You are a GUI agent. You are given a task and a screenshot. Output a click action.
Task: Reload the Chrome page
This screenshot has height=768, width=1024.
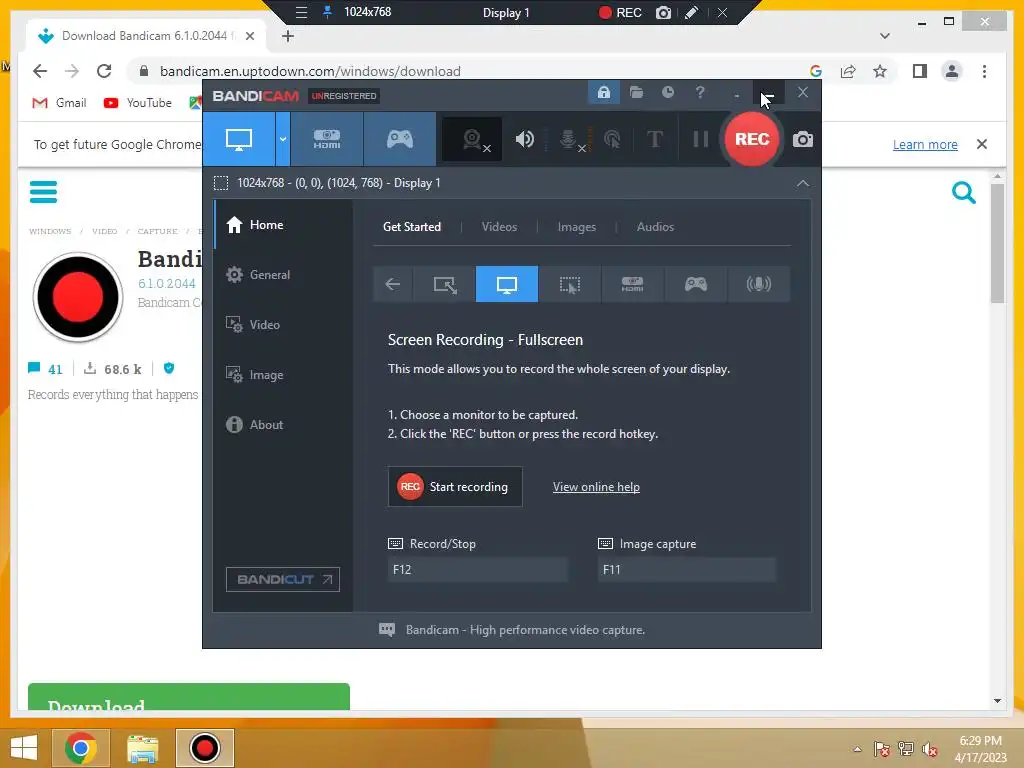click(104, 71)
